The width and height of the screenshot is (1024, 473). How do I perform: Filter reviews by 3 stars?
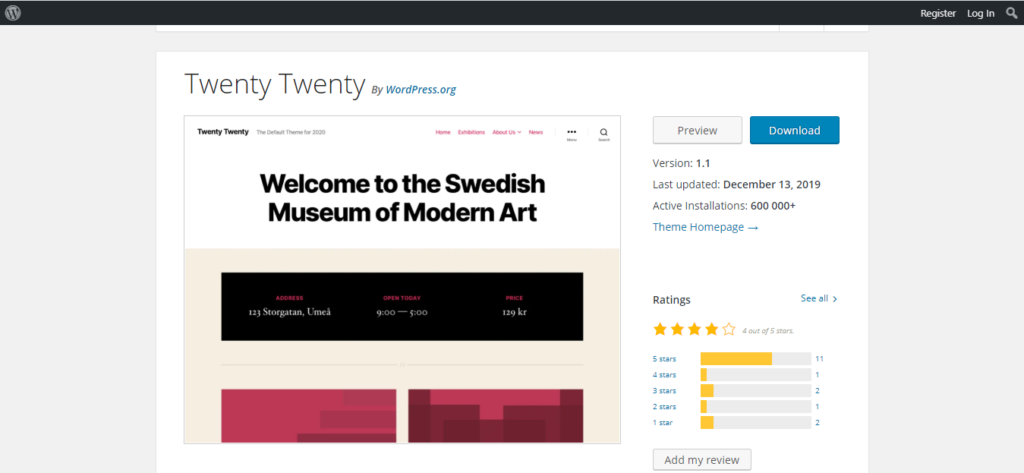tap(664, 391)
